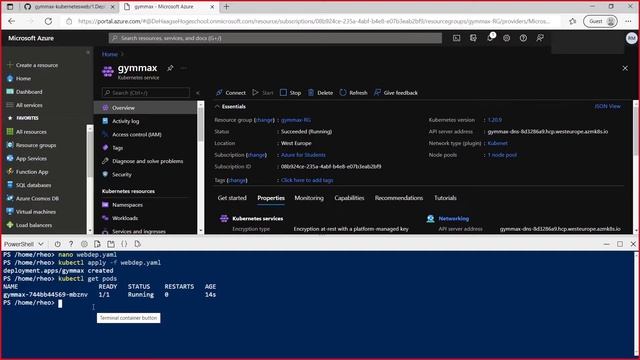The image size is (640, 360).
Task: Open Cloud Shell settings gear
Action: 84,244
